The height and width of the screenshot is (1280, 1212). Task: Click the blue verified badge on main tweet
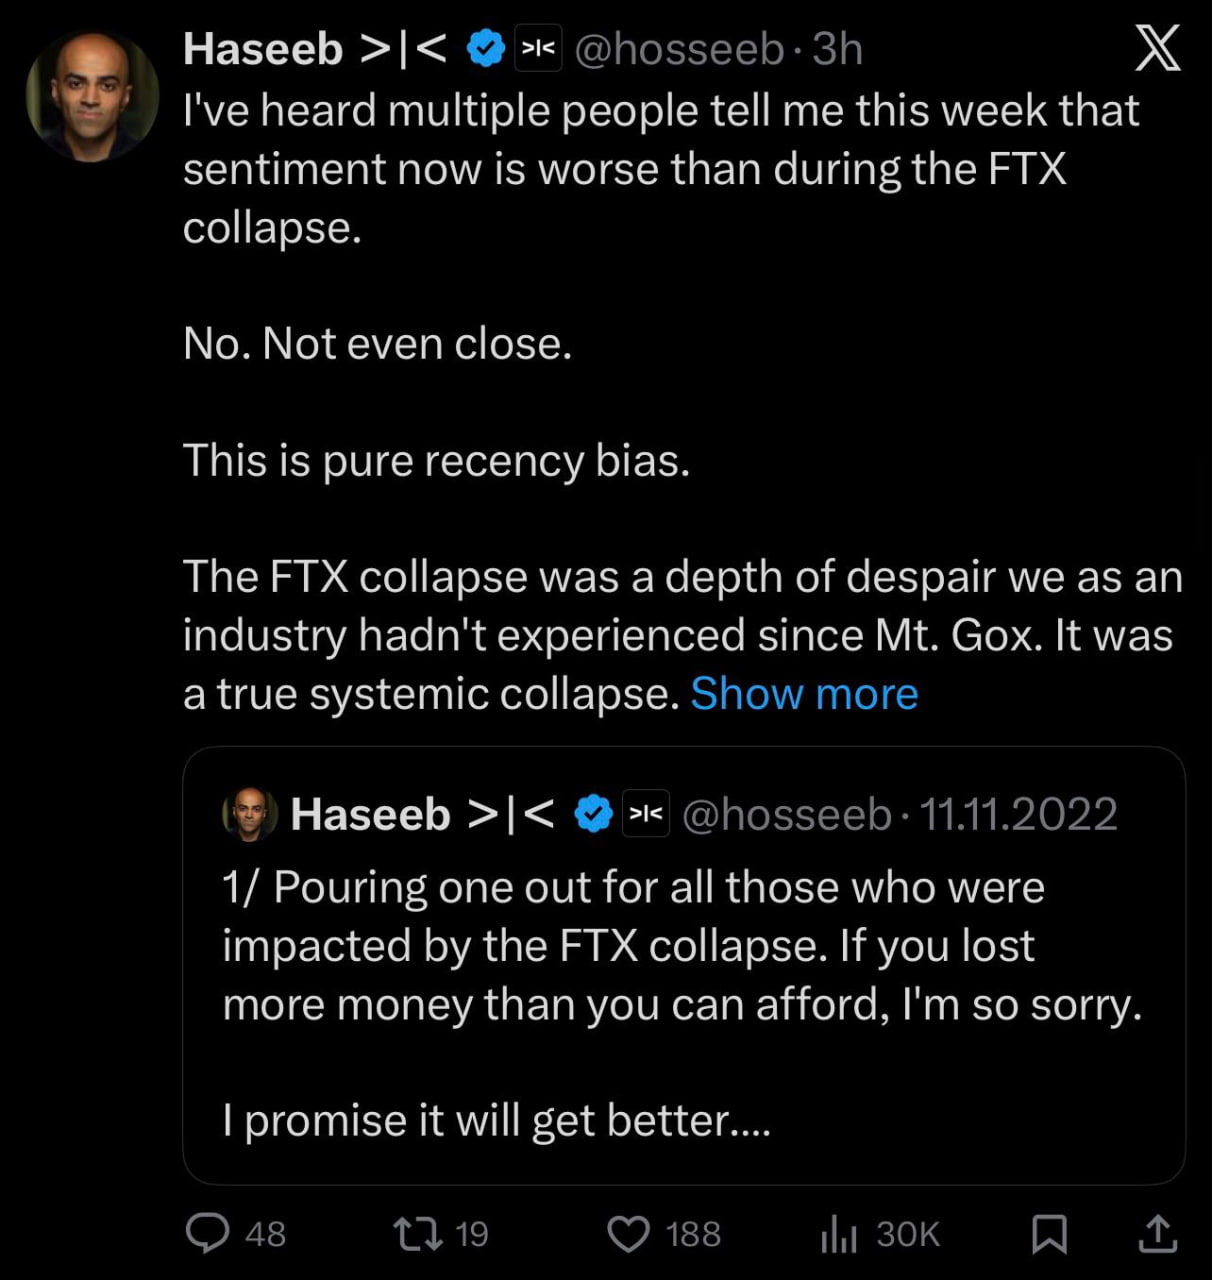(x=486, y=49)
